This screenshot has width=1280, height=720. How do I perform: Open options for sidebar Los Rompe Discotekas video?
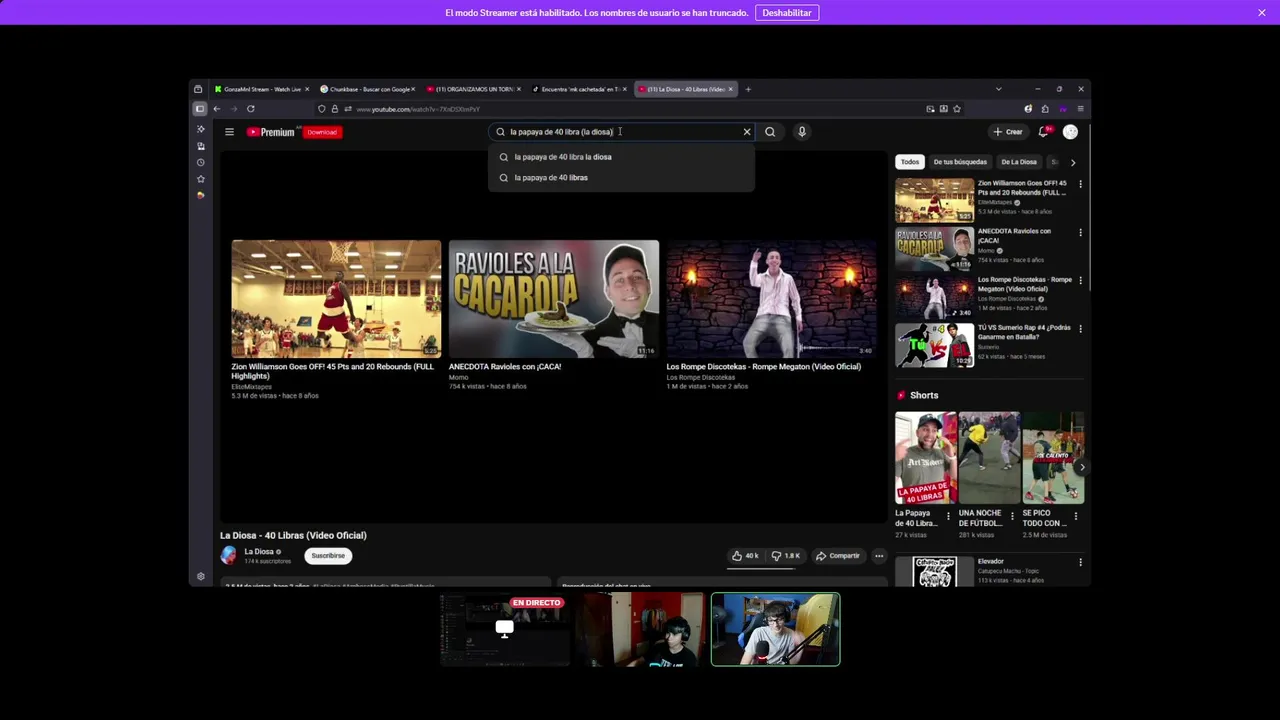(x=1080, y=280)
